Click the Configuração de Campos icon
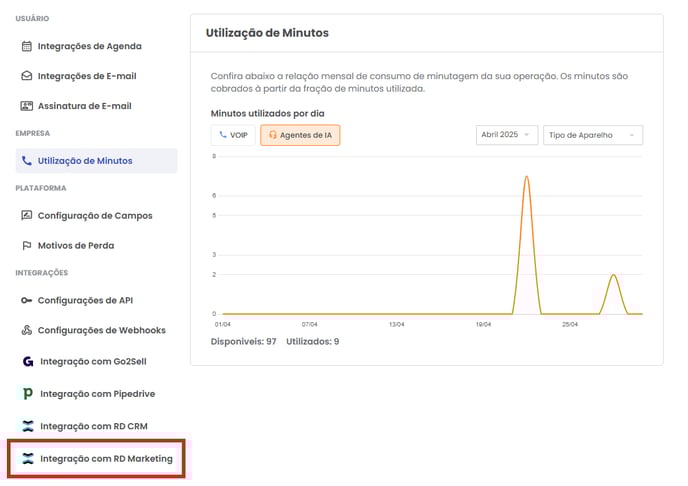Image resolution: width=688 pixels, height=486 pixels. (27, 216)
